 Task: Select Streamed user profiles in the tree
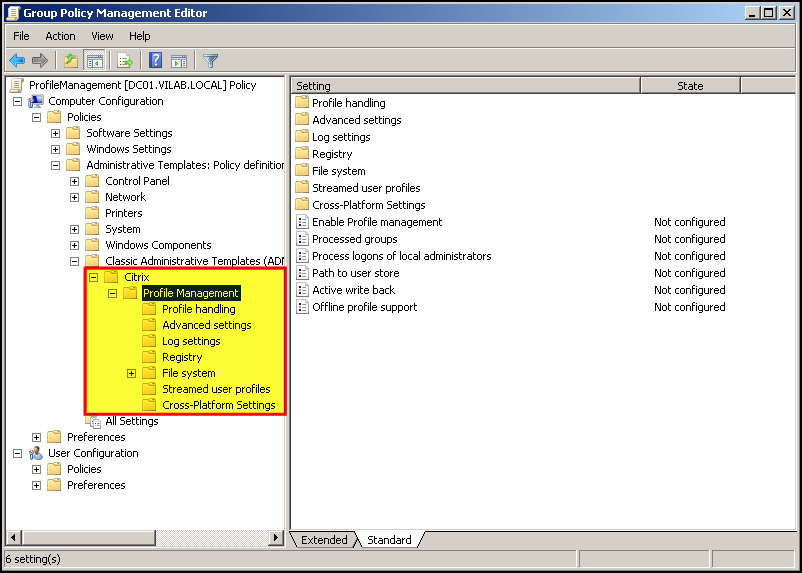(x=216, y=389)
